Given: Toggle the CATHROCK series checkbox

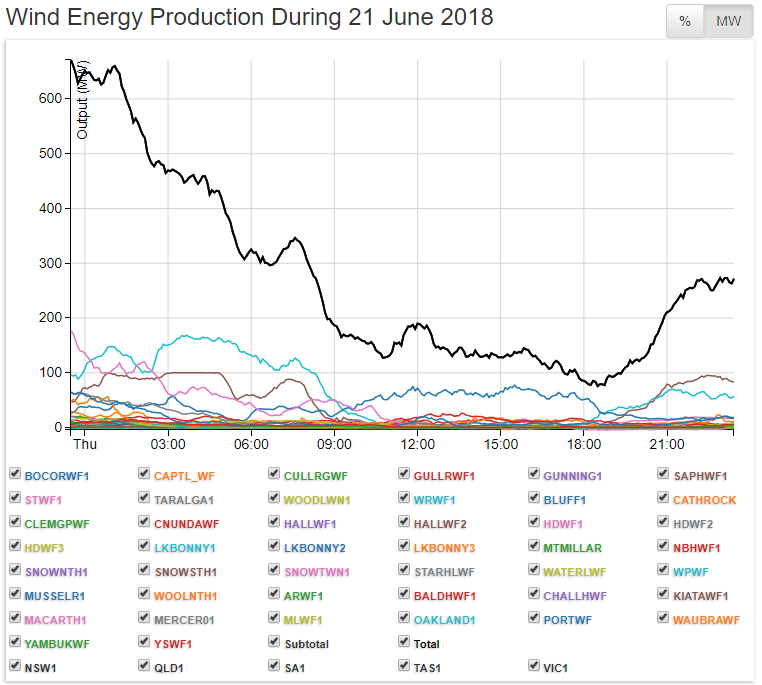Looking at the screenshot, I should pyautogui.click(x=664, y=498).
